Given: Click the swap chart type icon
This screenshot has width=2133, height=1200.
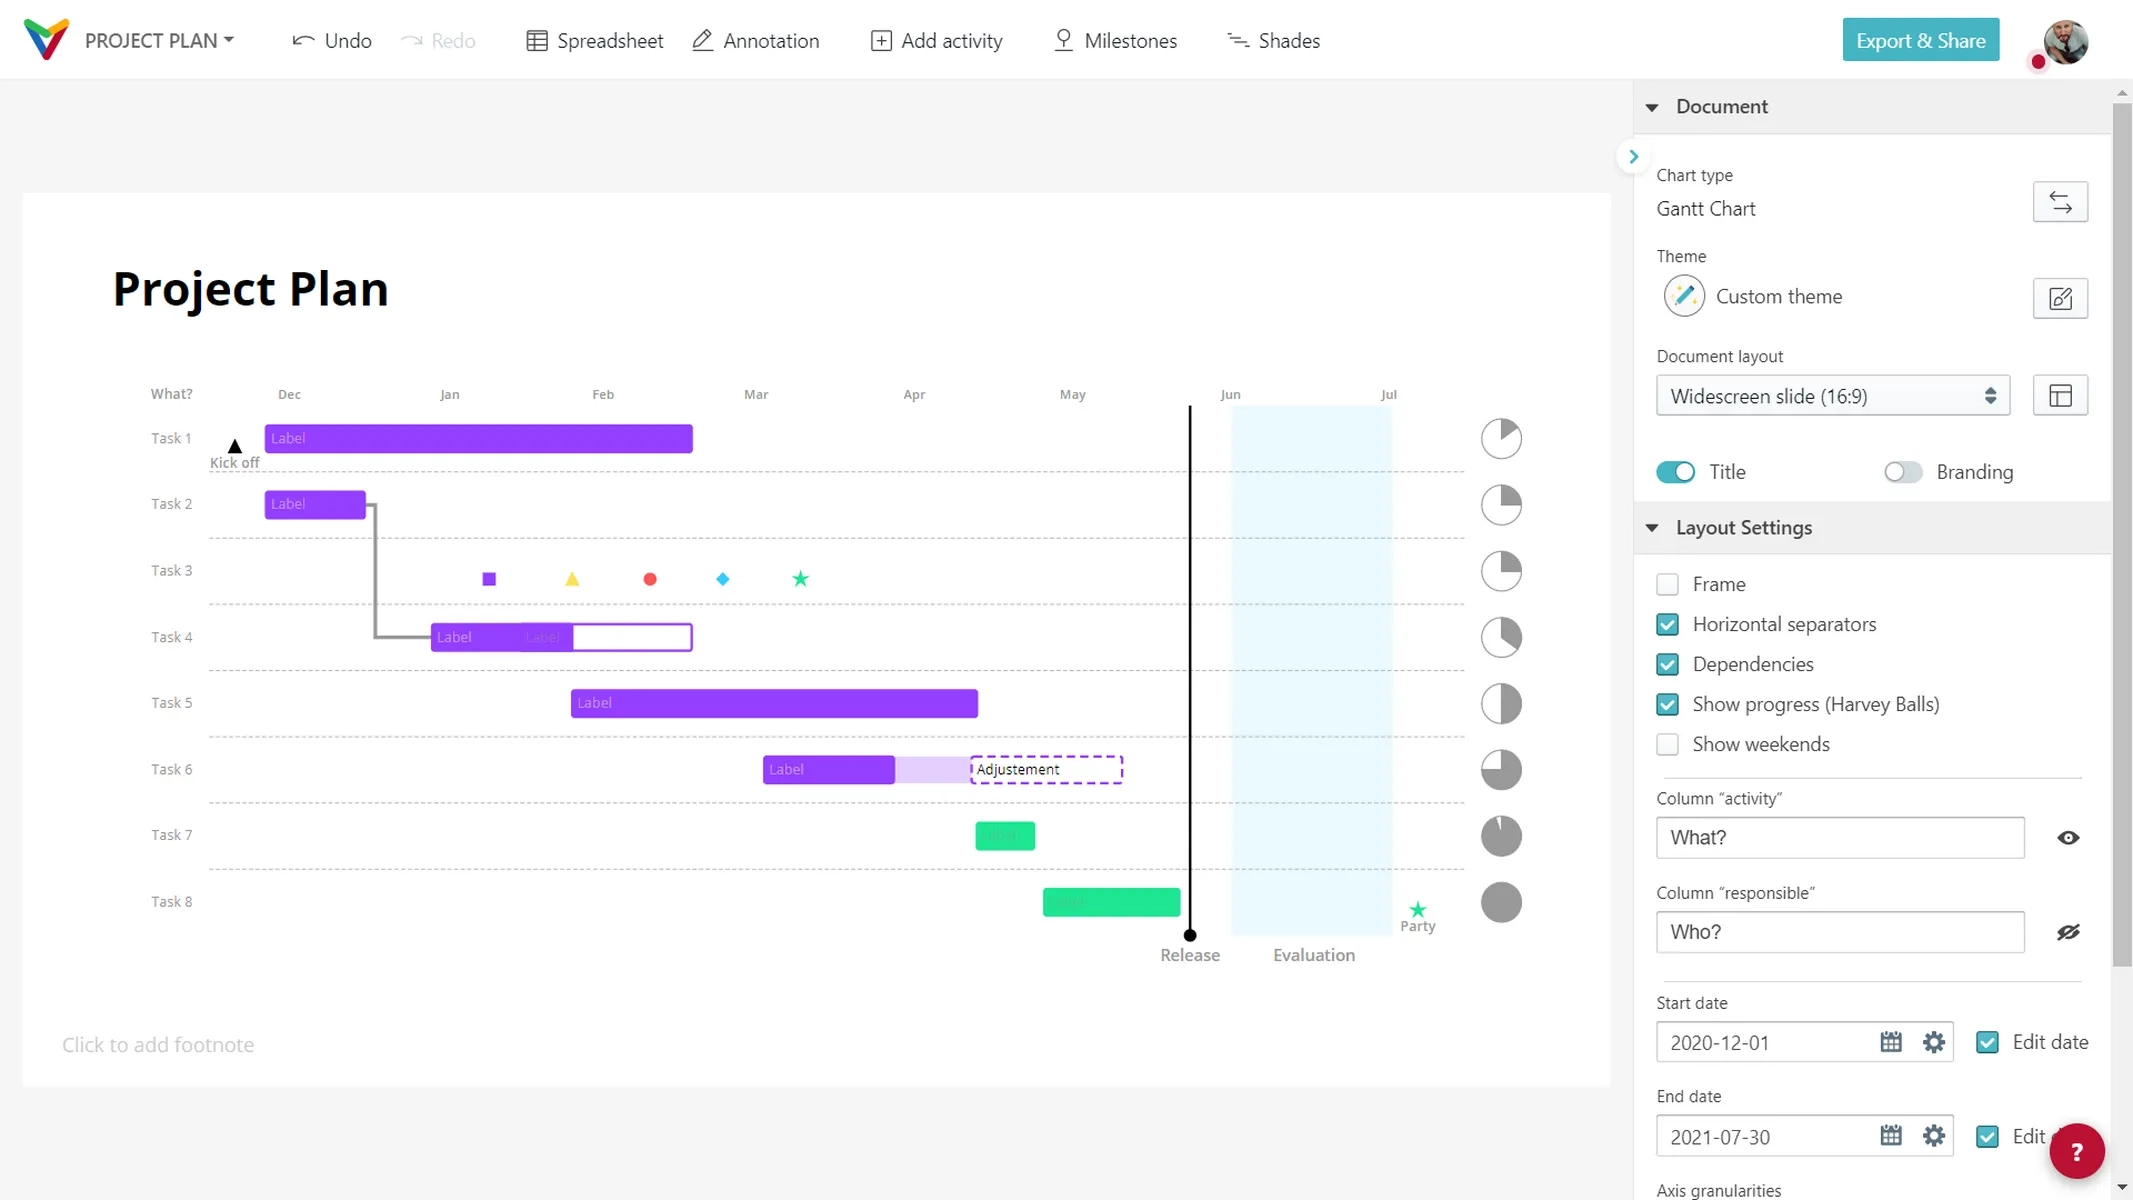Looking at the screenshot, I should pyautogui.click(x=2060, y=202).
